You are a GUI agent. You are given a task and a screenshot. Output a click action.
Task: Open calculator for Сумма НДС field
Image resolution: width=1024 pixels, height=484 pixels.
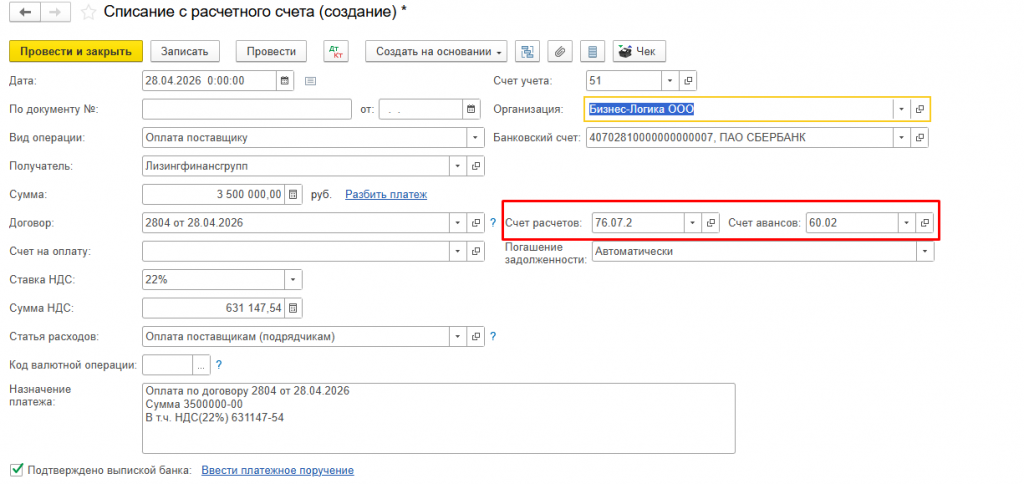[x=293, y=308]
